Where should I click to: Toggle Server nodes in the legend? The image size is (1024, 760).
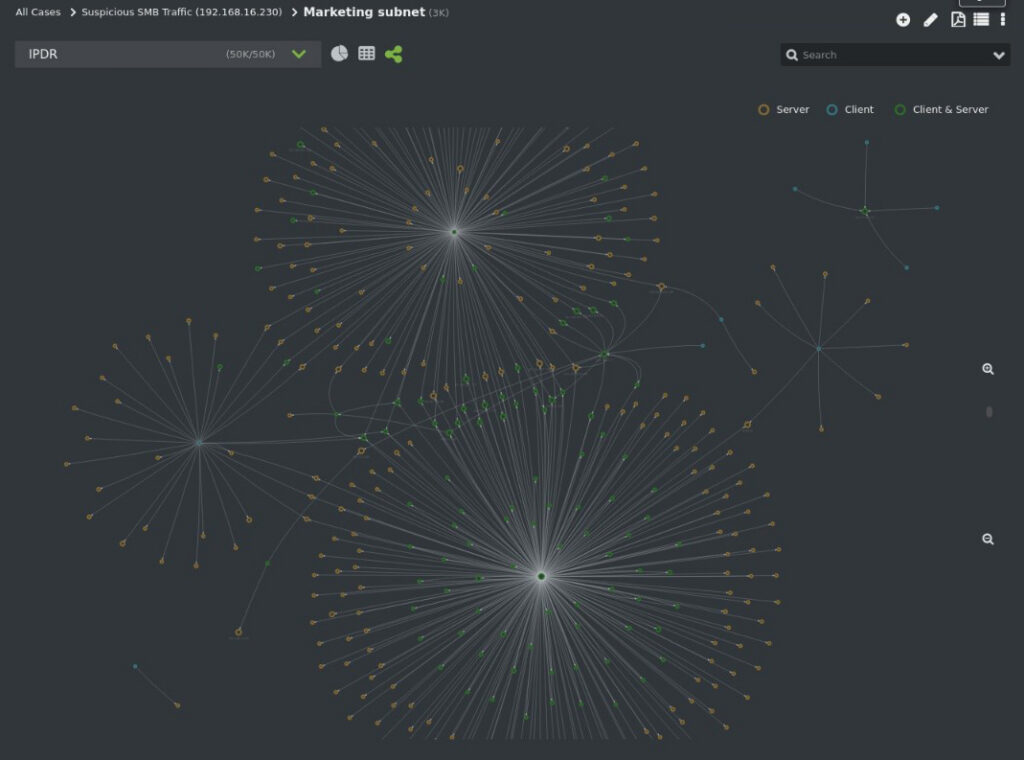click(x=784, y=110)
